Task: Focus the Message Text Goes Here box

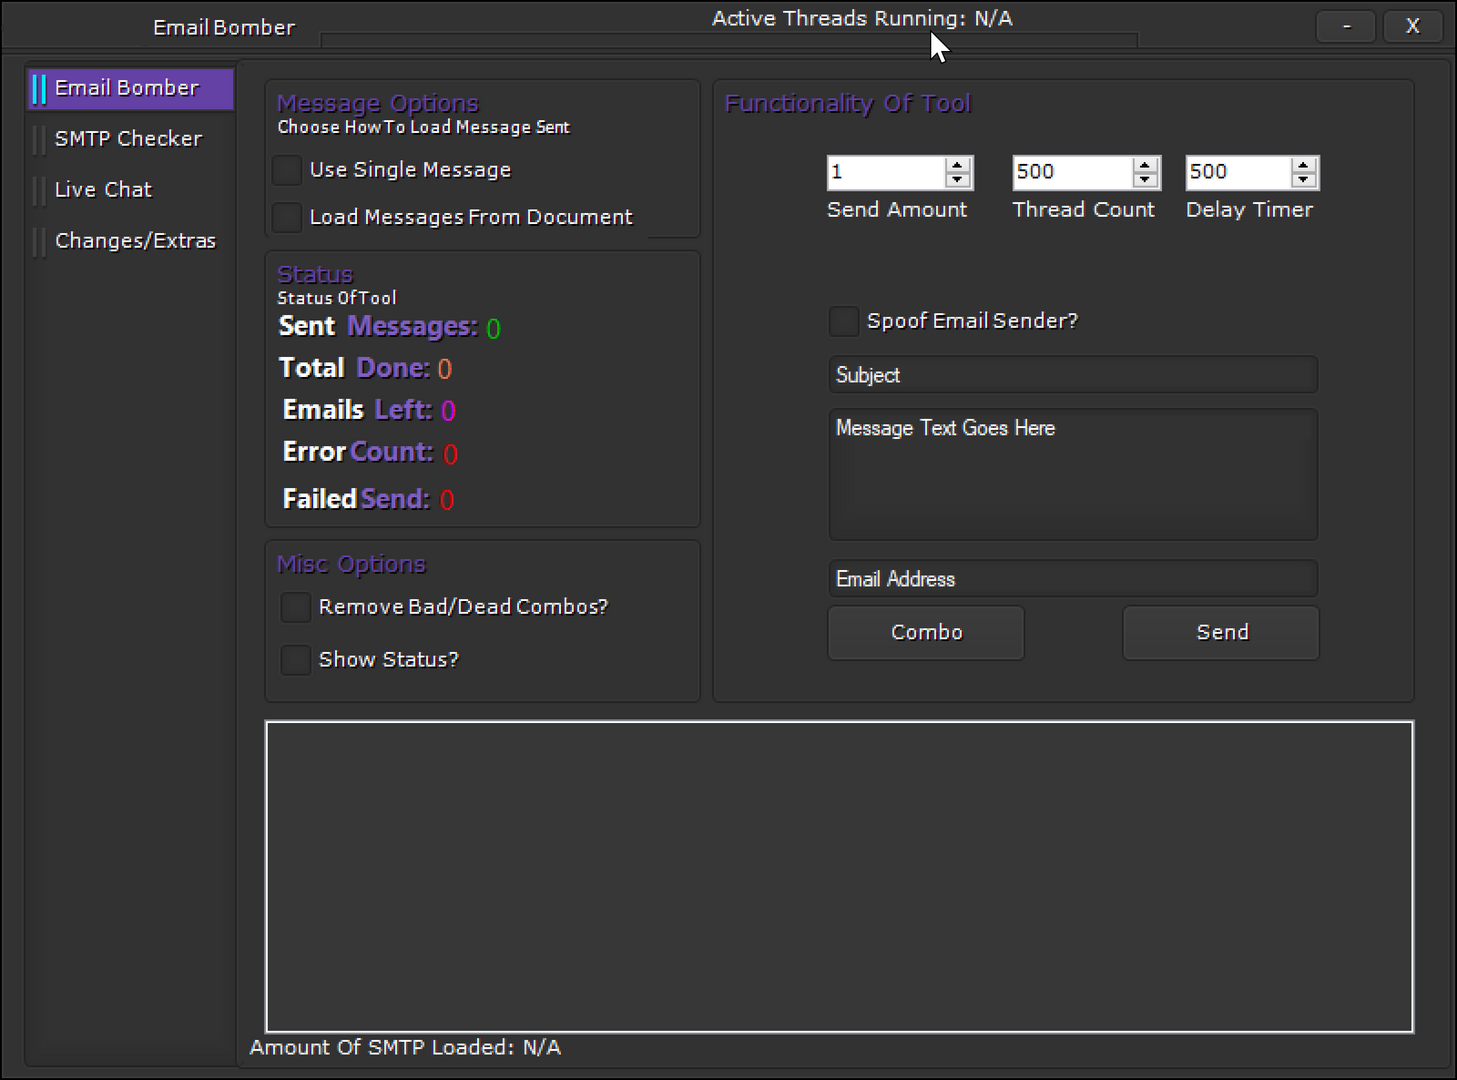Action: (1072, 474)
